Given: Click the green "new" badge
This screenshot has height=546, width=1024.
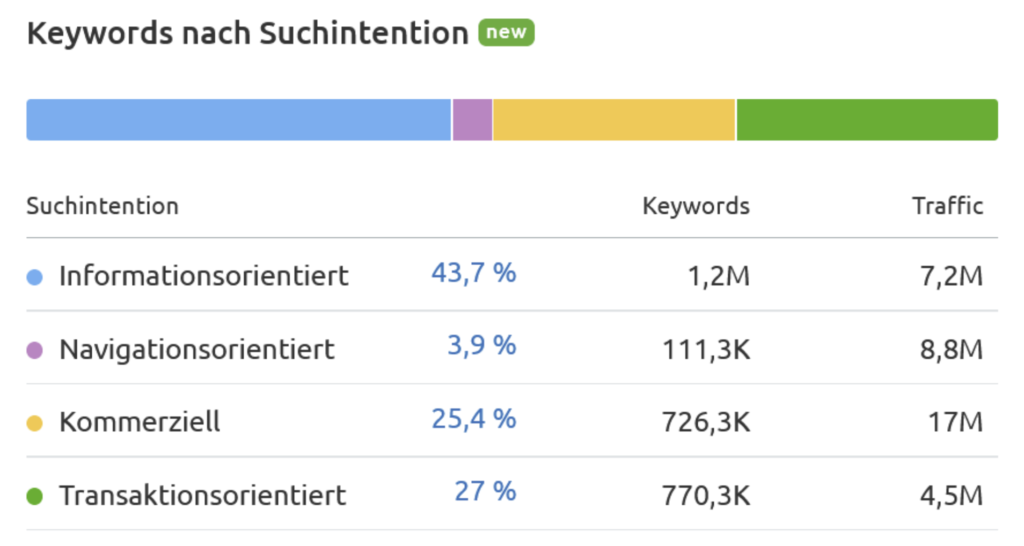Looking at the screenshot, I should (x=506, y=32).
